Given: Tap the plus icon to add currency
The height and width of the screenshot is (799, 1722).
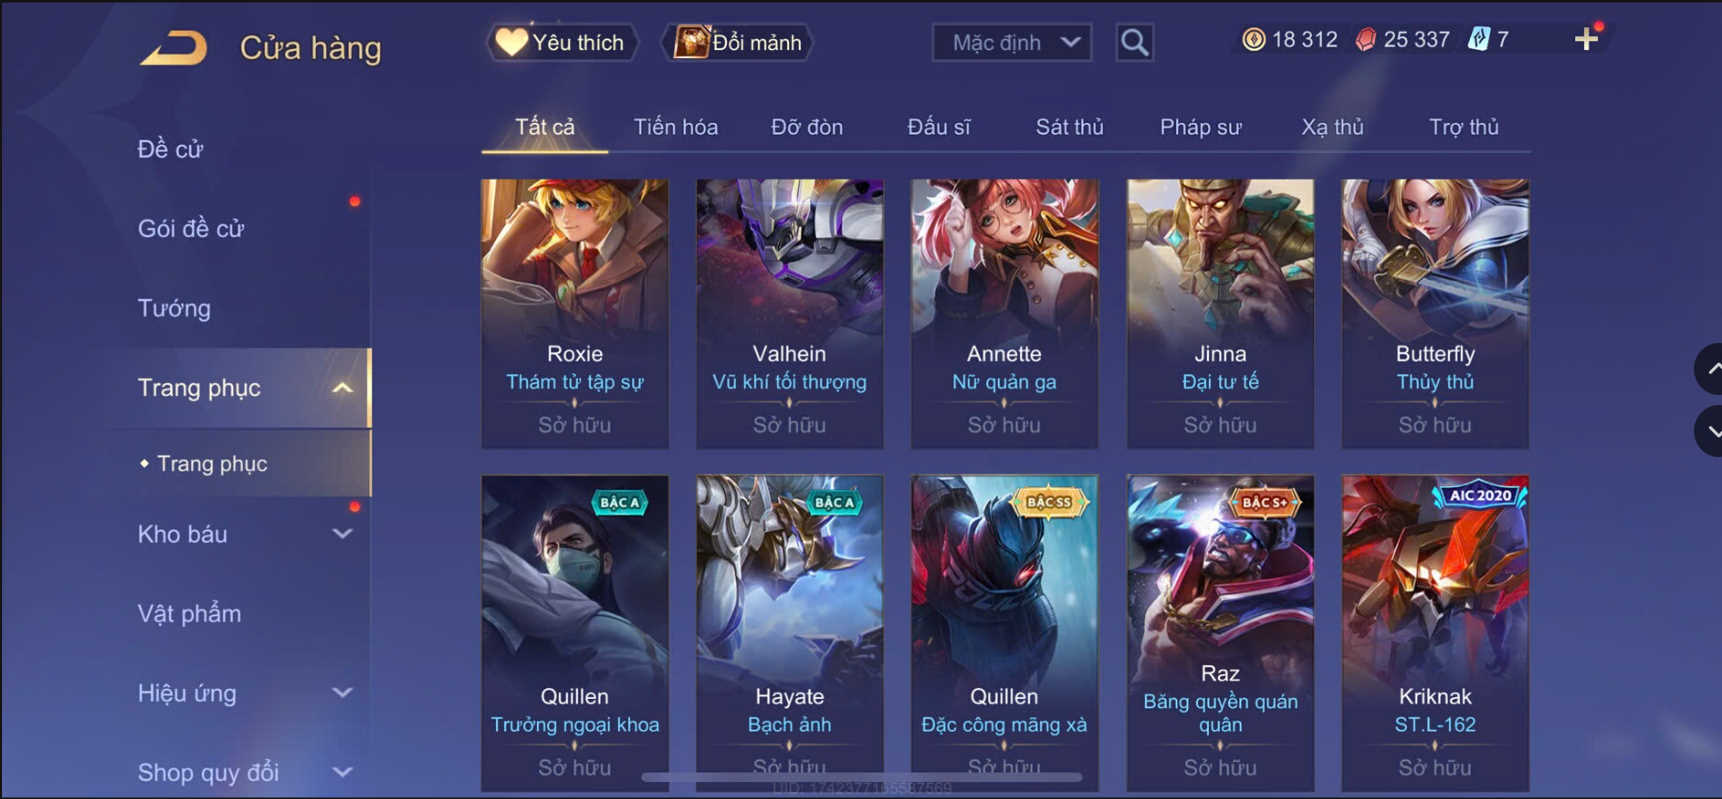Looking at the screenshot, I should click(x=1586, y=40).
